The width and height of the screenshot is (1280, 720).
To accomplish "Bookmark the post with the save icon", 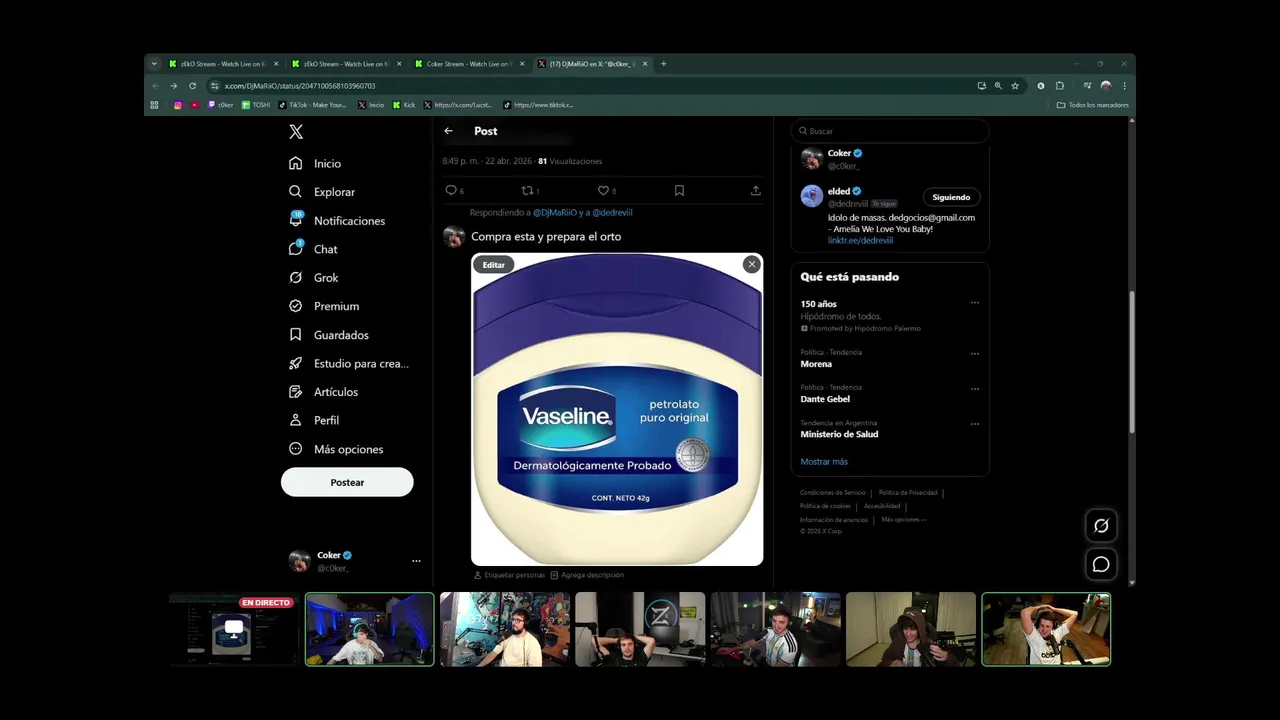I will (679, 190).
